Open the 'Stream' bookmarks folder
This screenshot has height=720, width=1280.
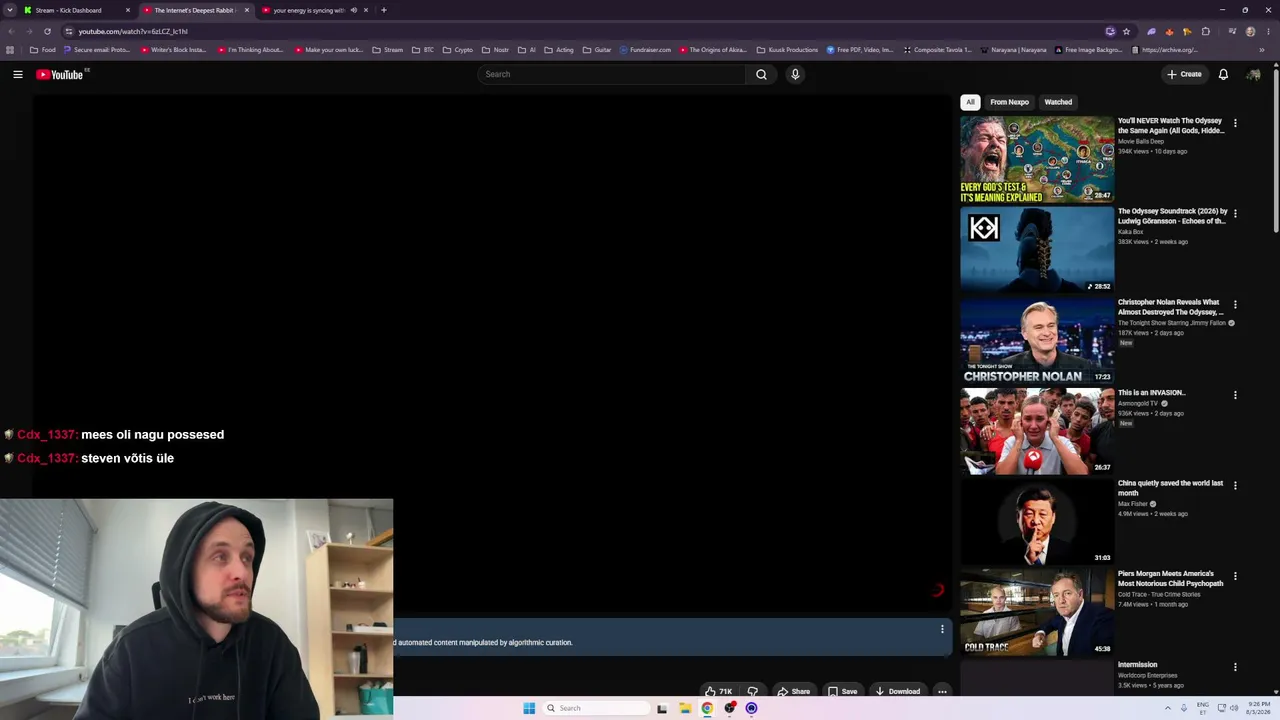coord(387,50)
